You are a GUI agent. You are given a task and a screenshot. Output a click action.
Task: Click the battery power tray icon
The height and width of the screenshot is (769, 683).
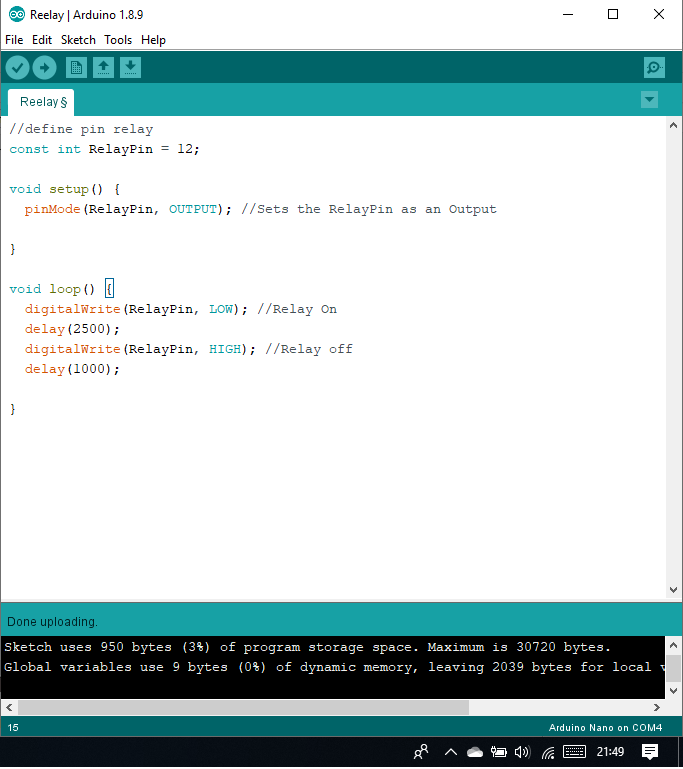coord(499,752)
